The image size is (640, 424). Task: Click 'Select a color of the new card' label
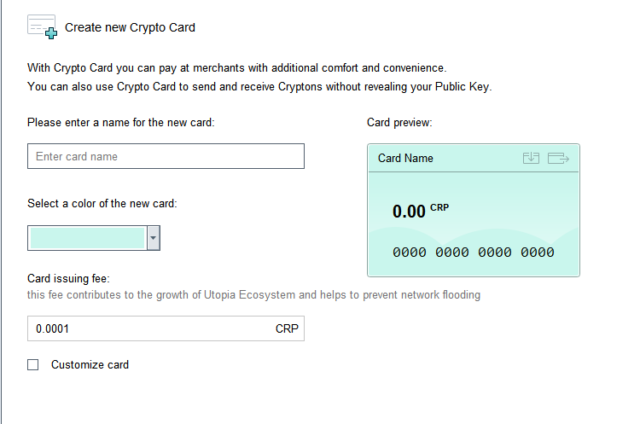coord(102,203)
